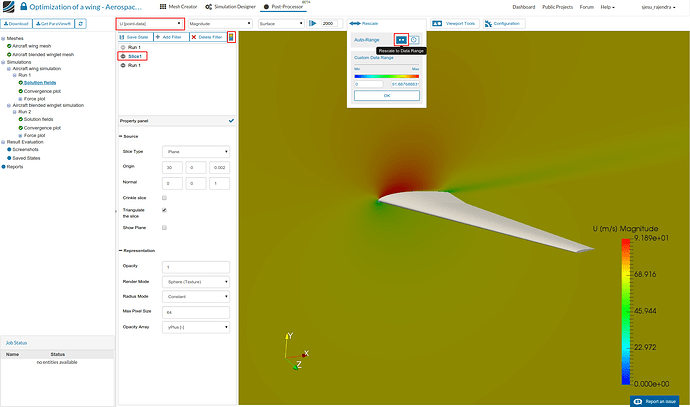Enable the Crinkle slice checkbox
Image resolution: width=690 pixels, height=407 pixels.
[164, 198]
